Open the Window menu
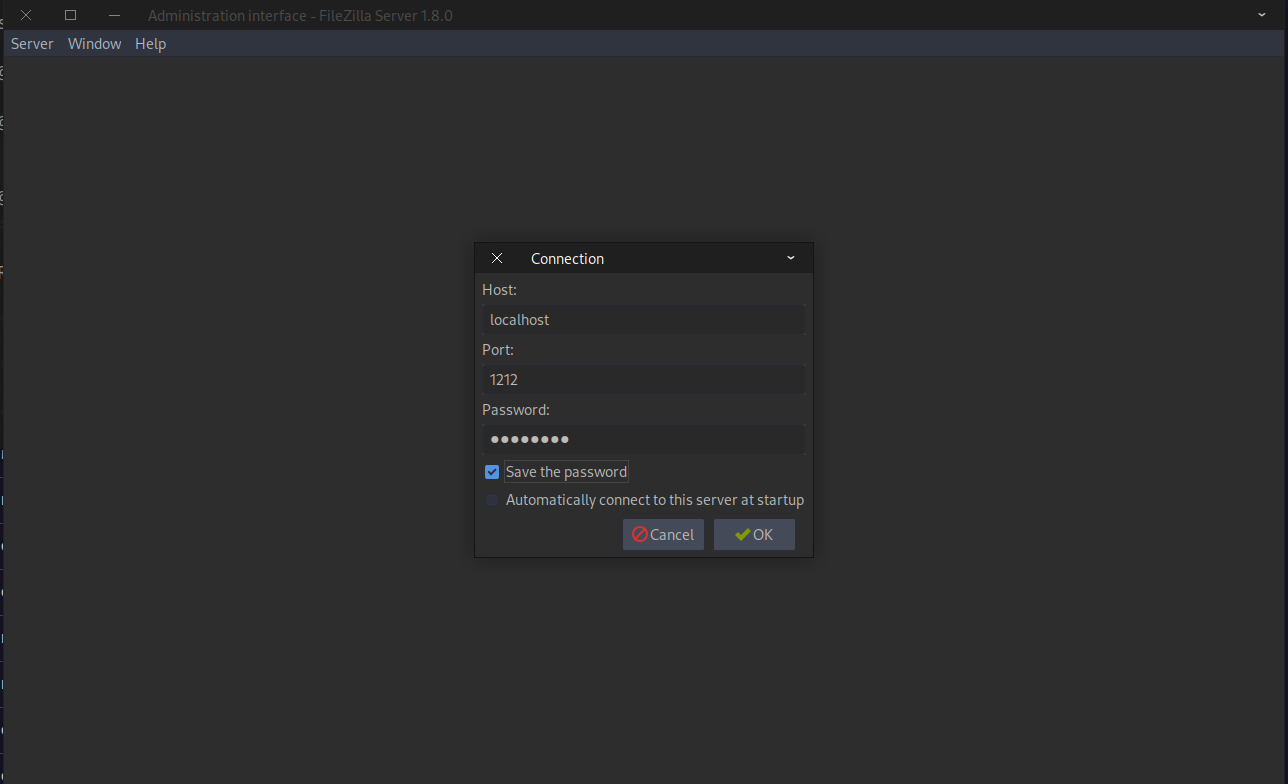Image resolution: width=1288 pixels, height=784 pixels. pyautogui.click(x=94, y=43)
